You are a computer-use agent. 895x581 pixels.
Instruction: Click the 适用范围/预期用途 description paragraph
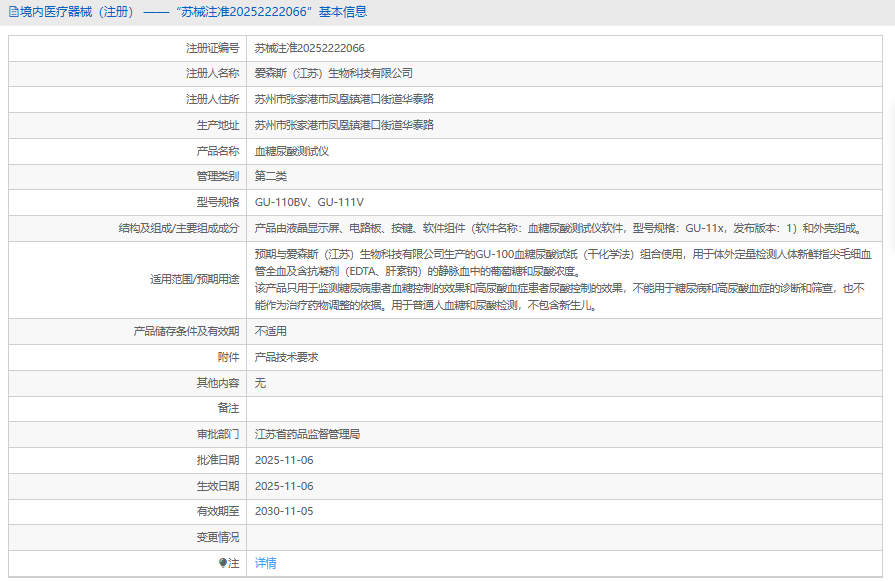click(x=560, y=280)
